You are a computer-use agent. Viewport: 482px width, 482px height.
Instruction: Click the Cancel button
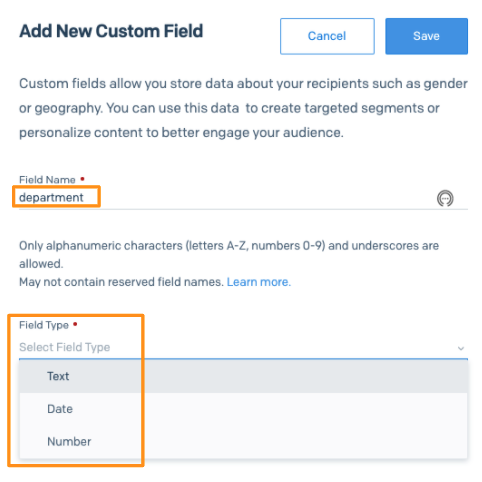pos(327,36)
